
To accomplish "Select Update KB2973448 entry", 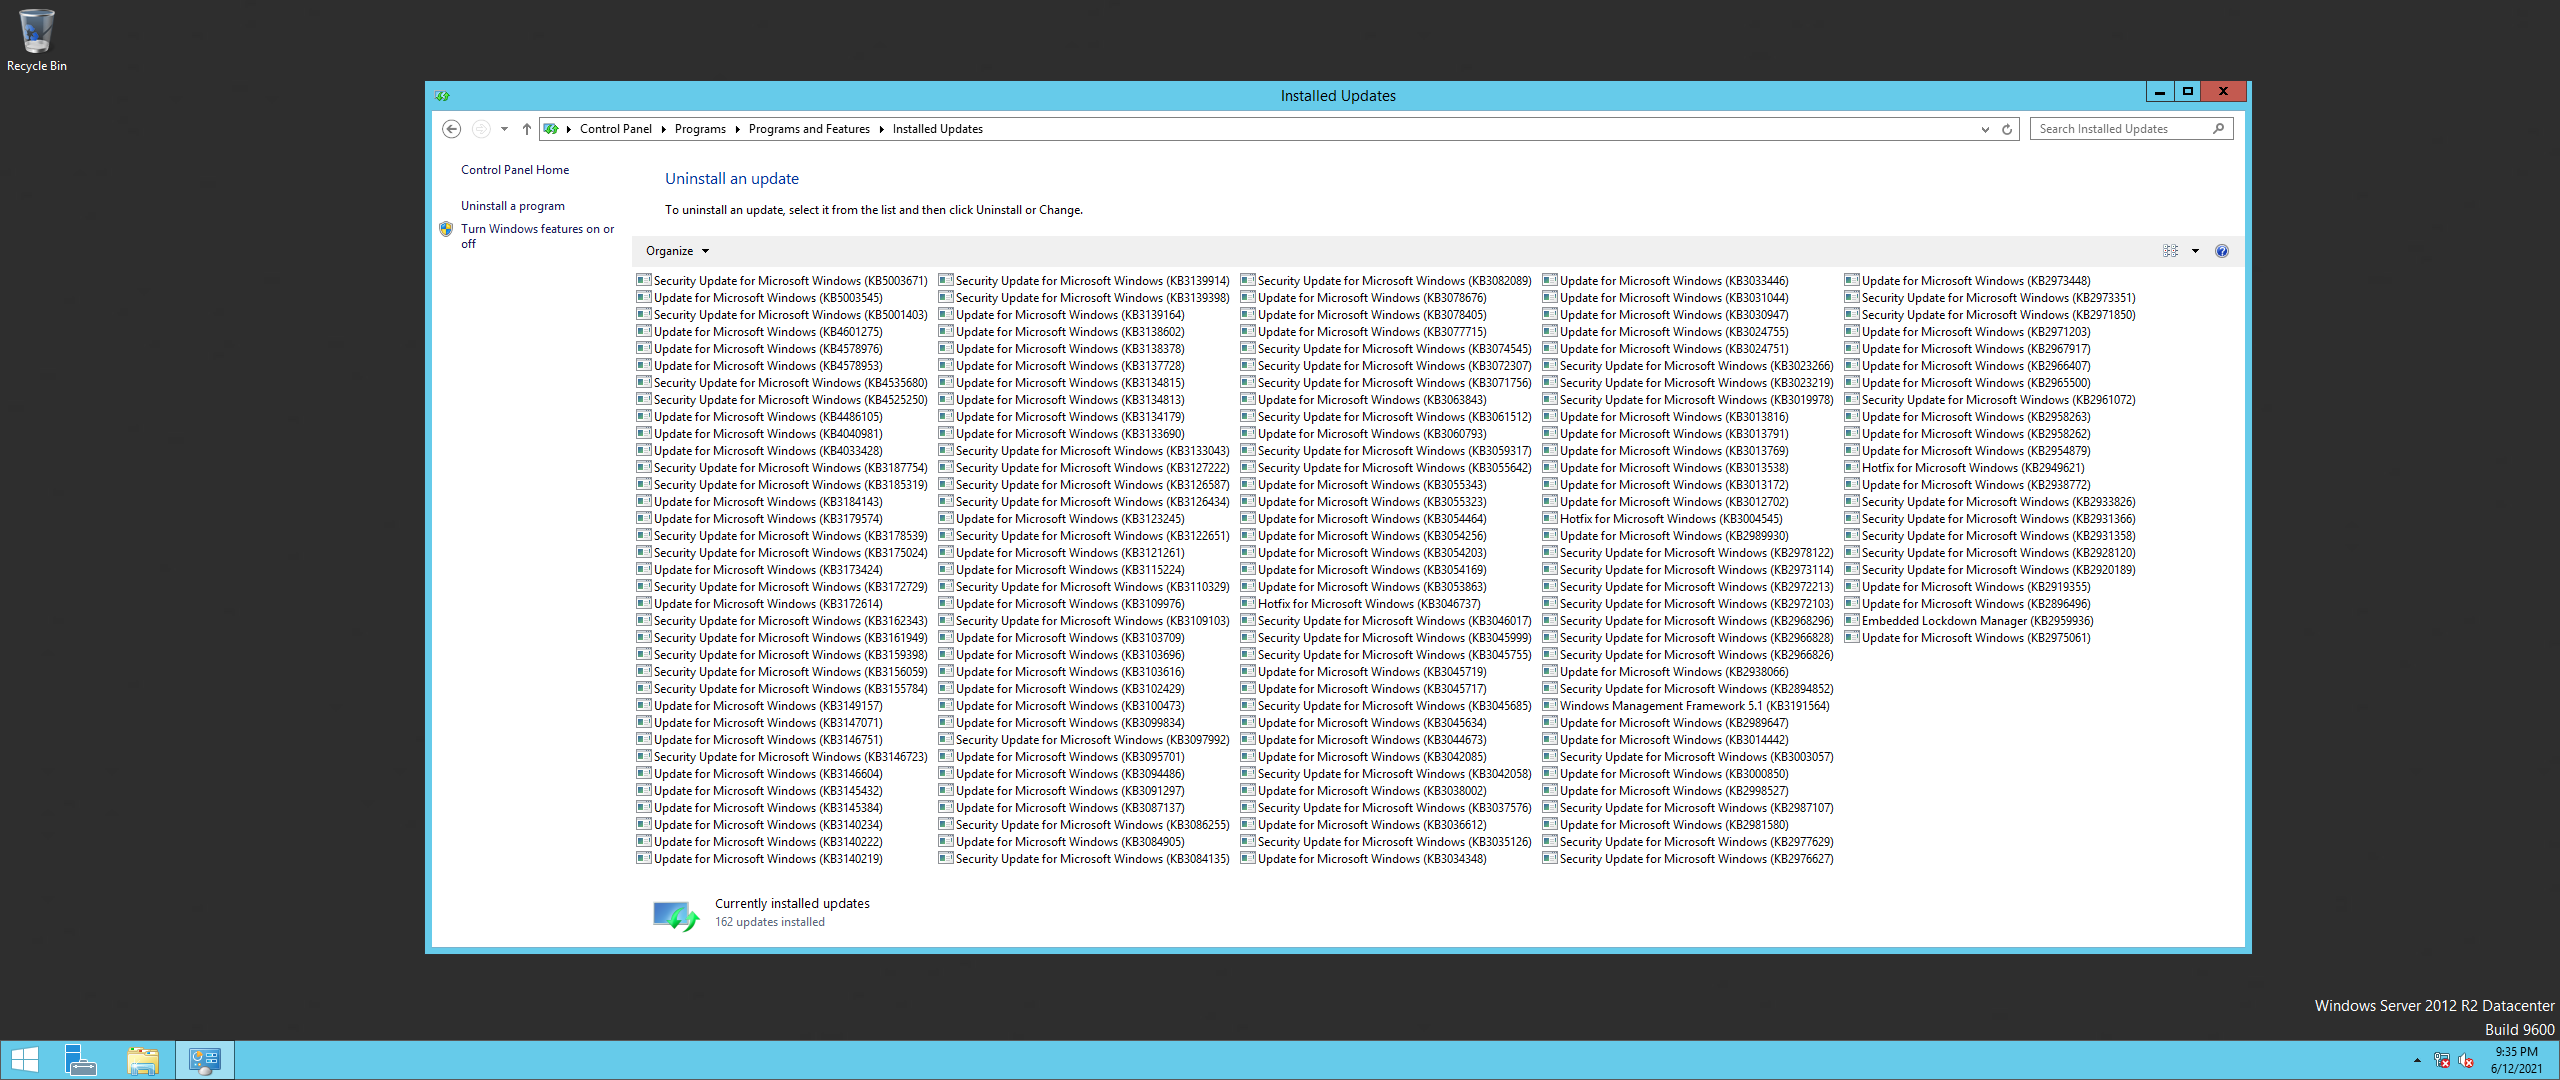I will 1968,281.
